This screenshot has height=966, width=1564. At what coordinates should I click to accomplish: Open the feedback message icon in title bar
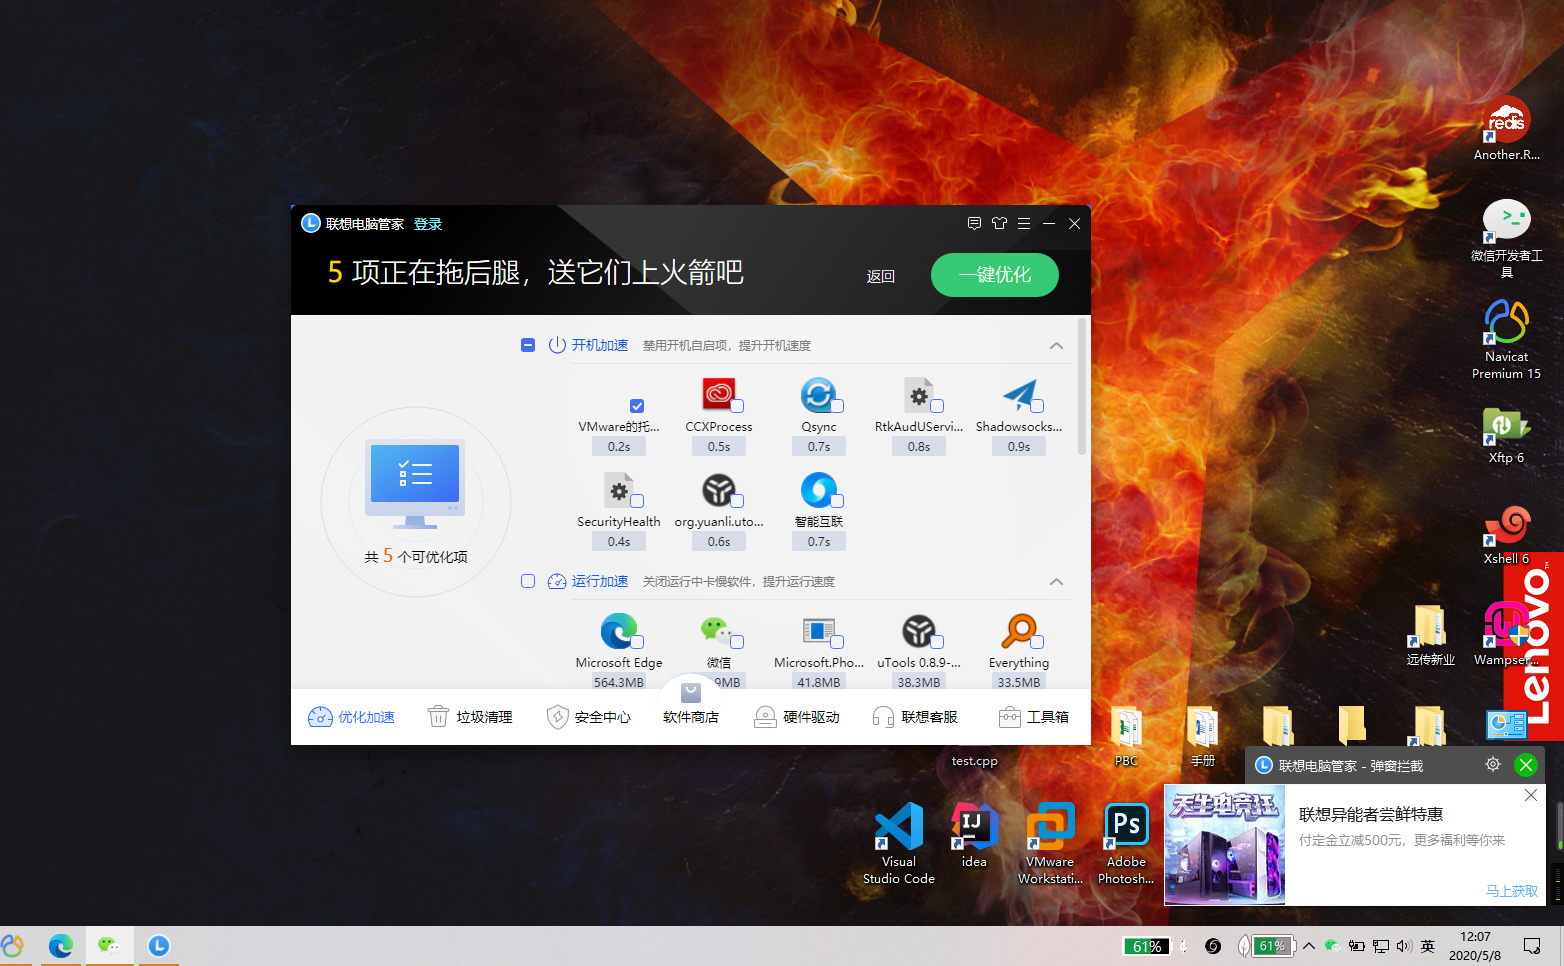[974, 223]
